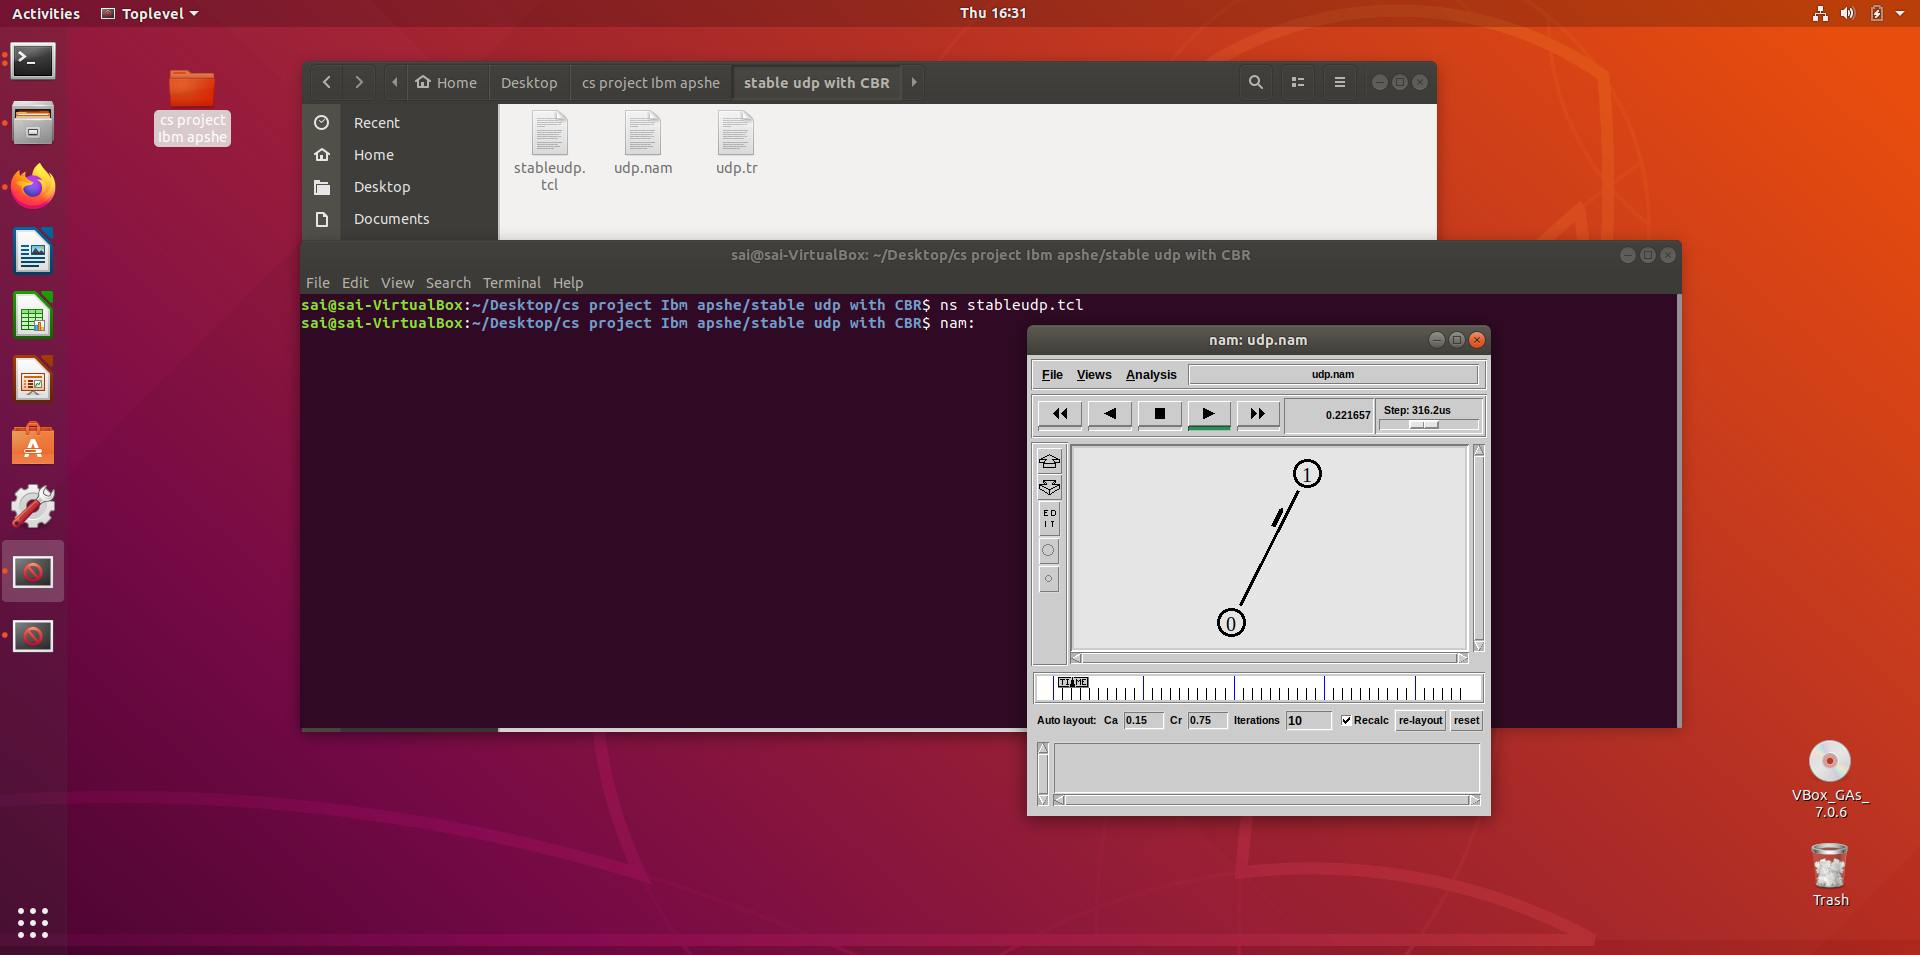Reset the auto layout in nam
The width and height of the screenshot is (1920, 955).
[x=1465, y=720]
